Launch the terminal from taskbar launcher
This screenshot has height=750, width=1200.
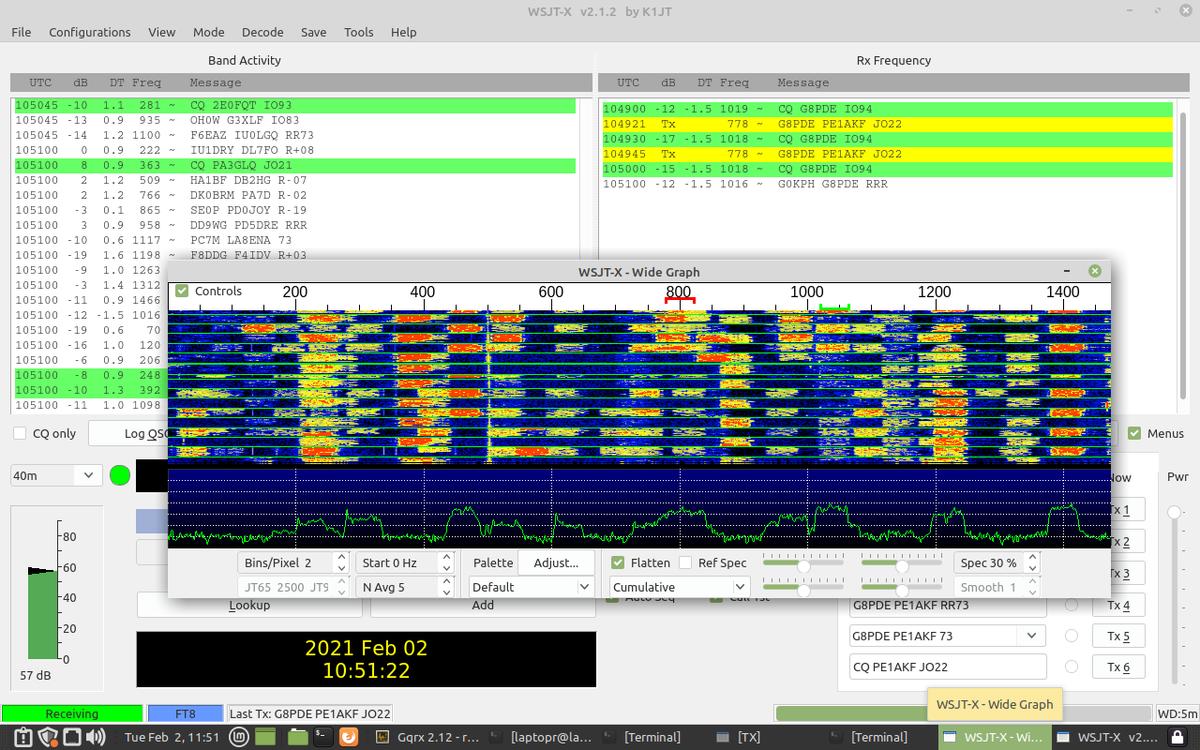pyautogui.click(x=323, y=738)
